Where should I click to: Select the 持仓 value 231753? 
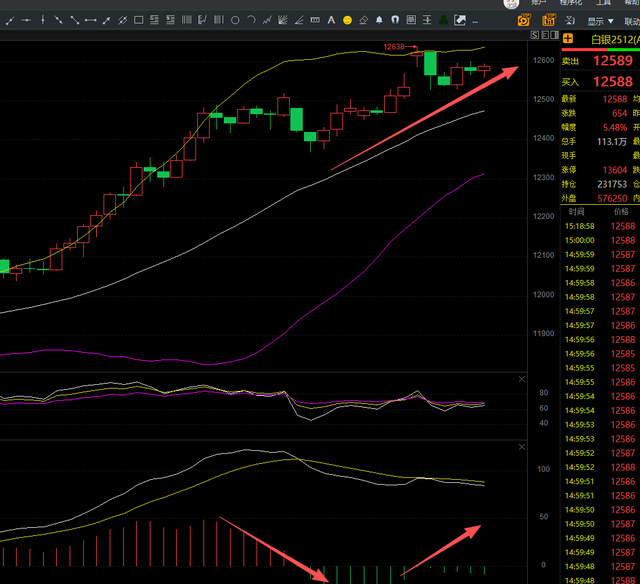pos(612,184)
